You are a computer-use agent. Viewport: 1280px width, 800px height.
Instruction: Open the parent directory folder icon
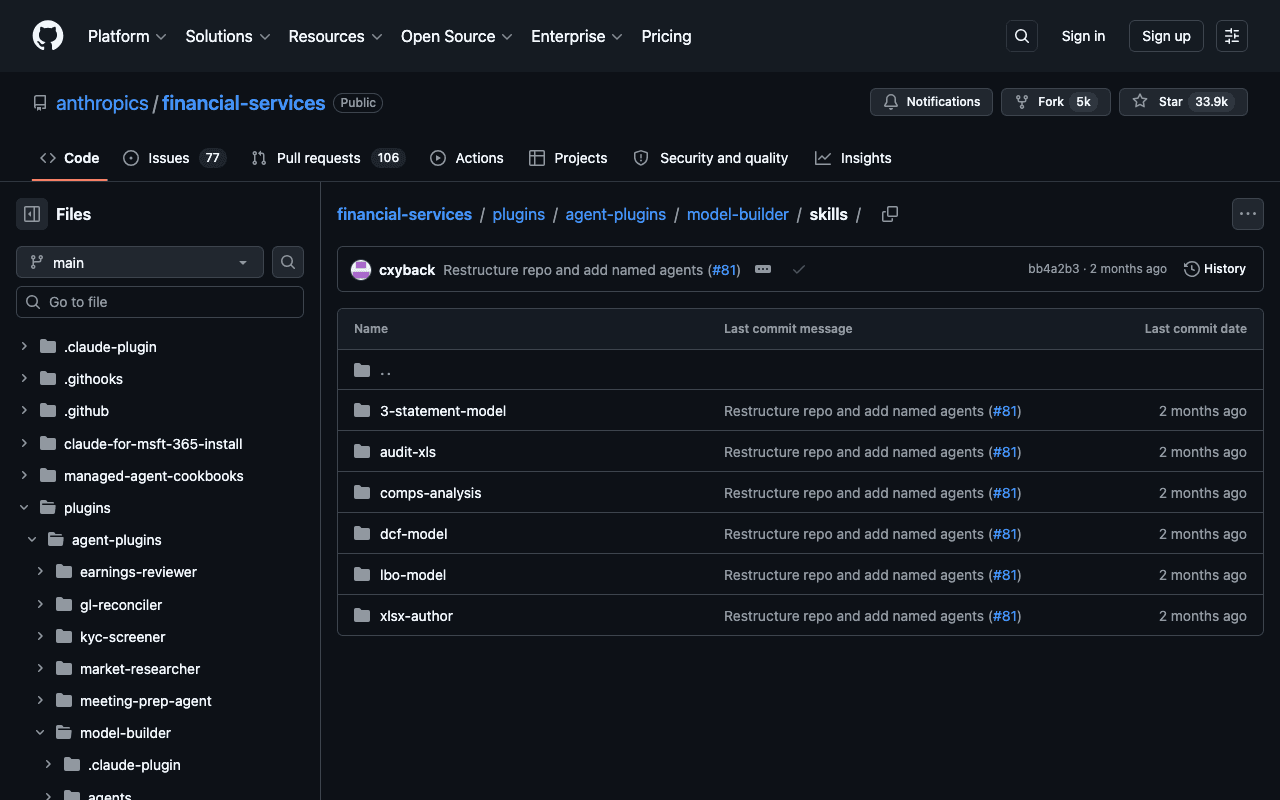tap(362, 370)
